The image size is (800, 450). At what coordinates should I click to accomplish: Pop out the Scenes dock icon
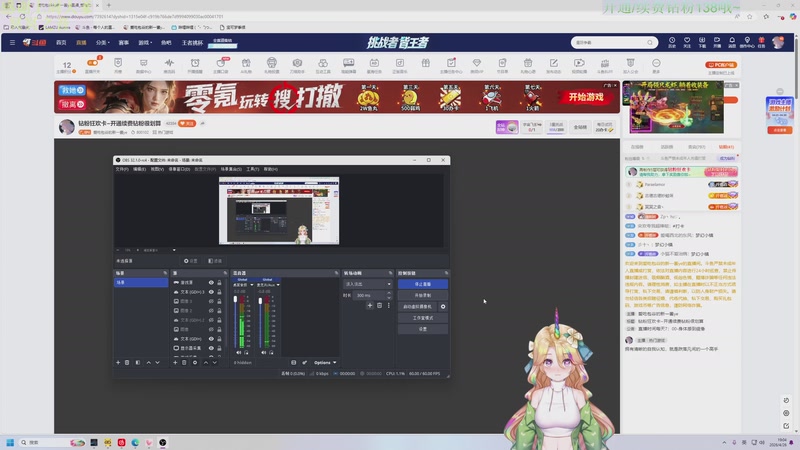[x=165, y=273]
